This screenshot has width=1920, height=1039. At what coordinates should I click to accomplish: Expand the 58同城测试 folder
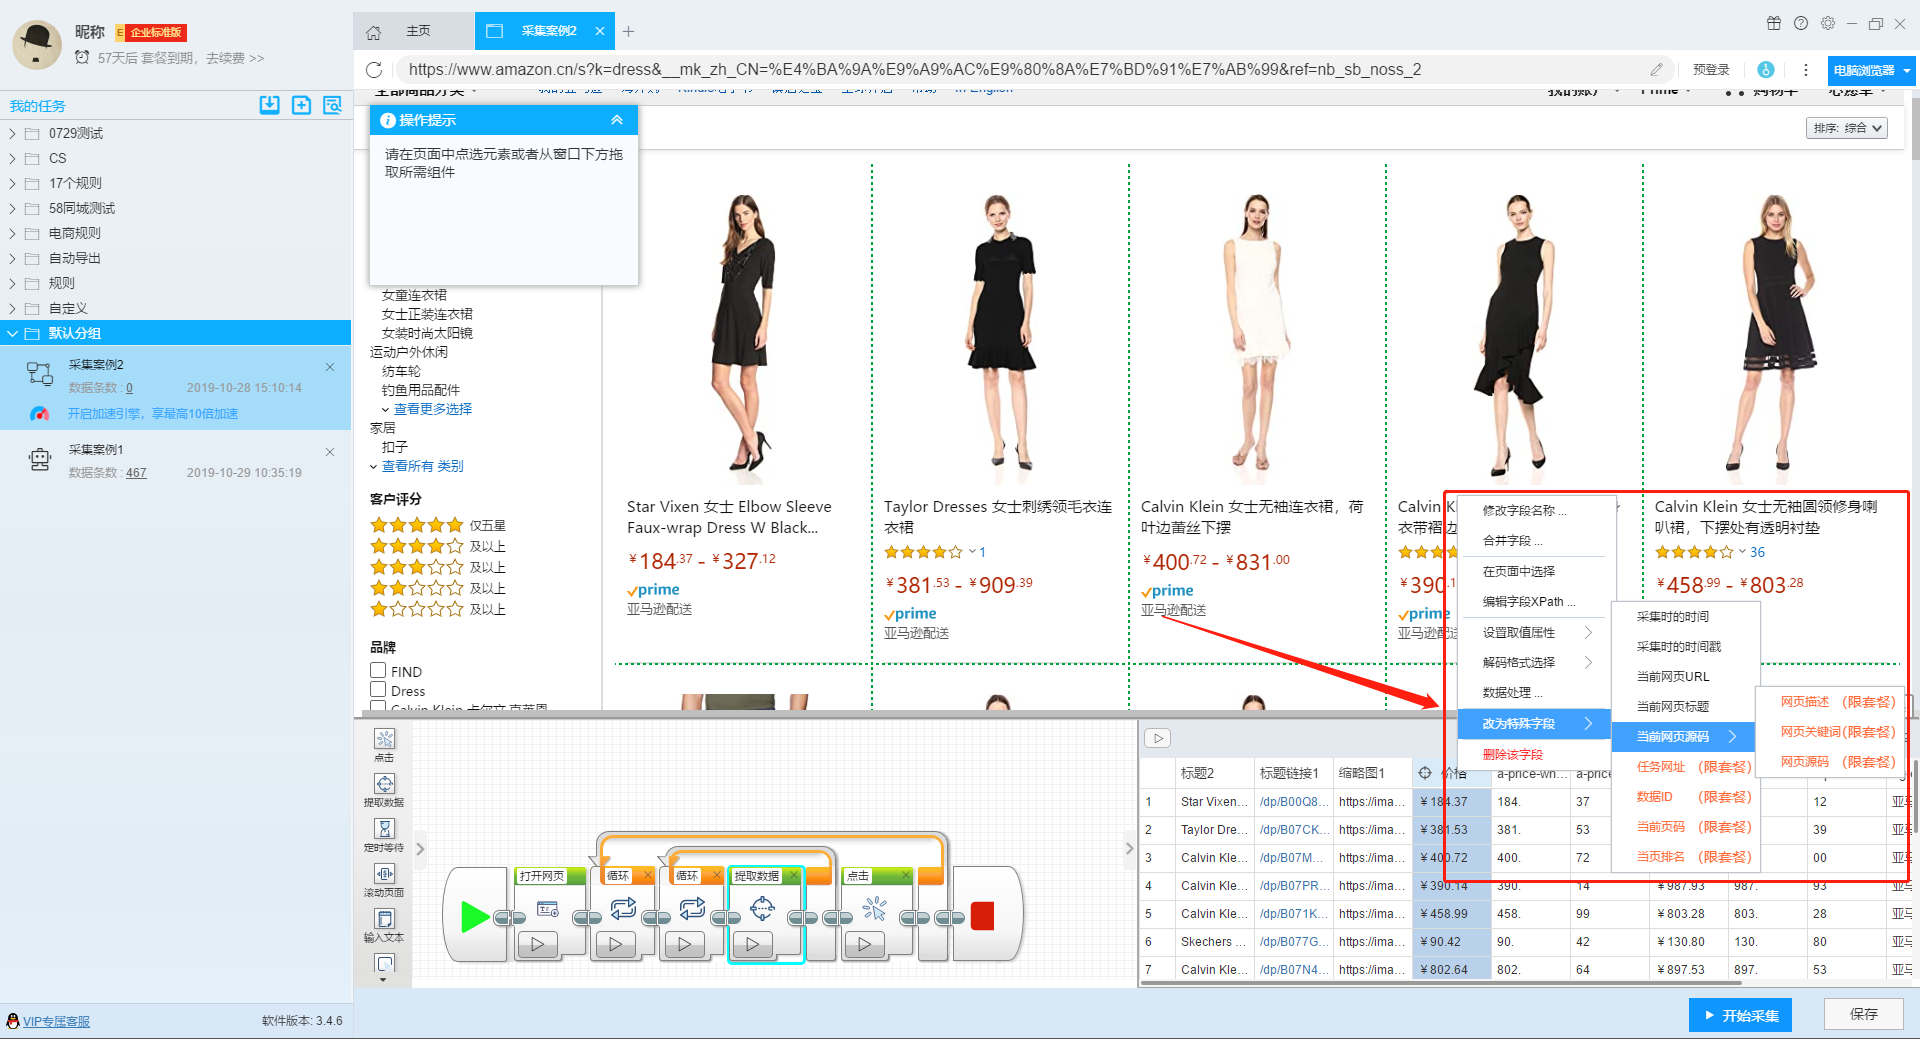pos(12,208)
